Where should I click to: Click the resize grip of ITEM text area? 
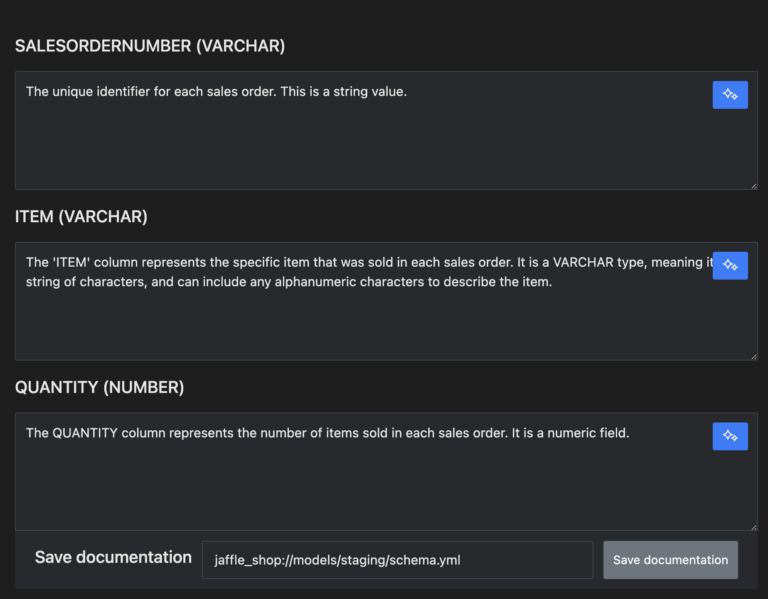click(752, 355)
